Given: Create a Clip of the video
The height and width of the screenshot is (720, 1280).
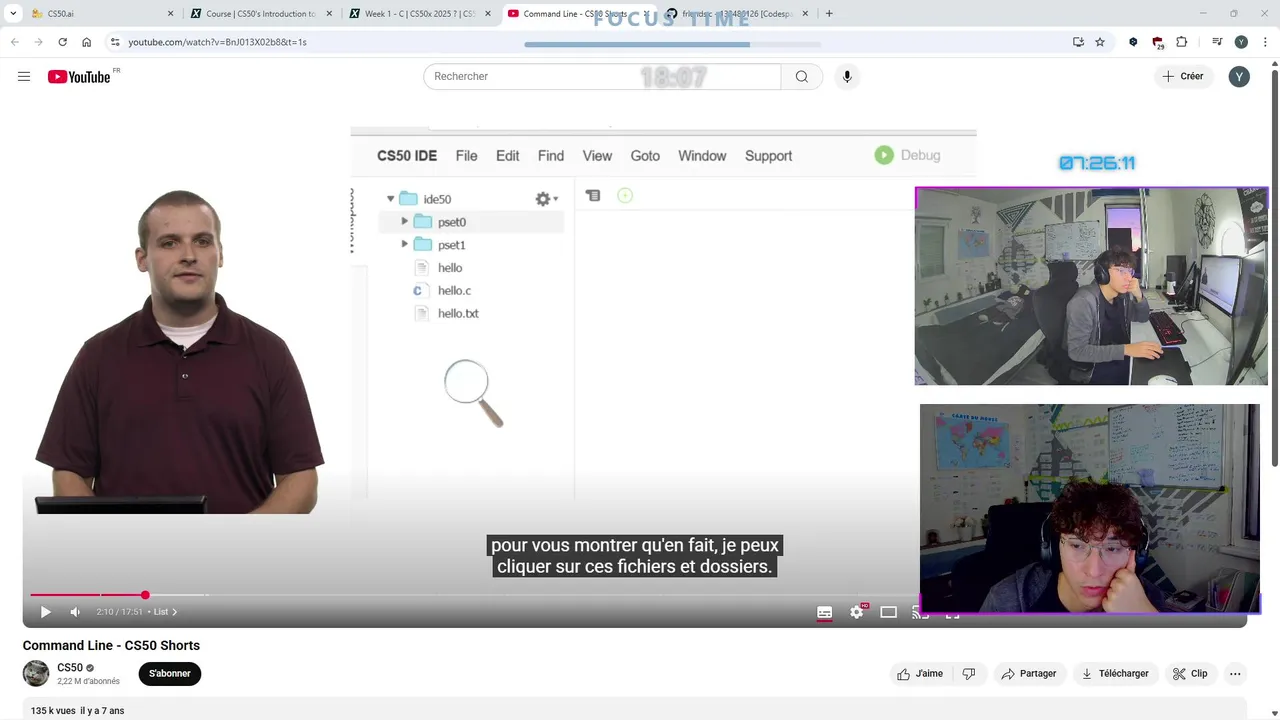Looking at the screenshot, I should click(x=1190, y=674).
